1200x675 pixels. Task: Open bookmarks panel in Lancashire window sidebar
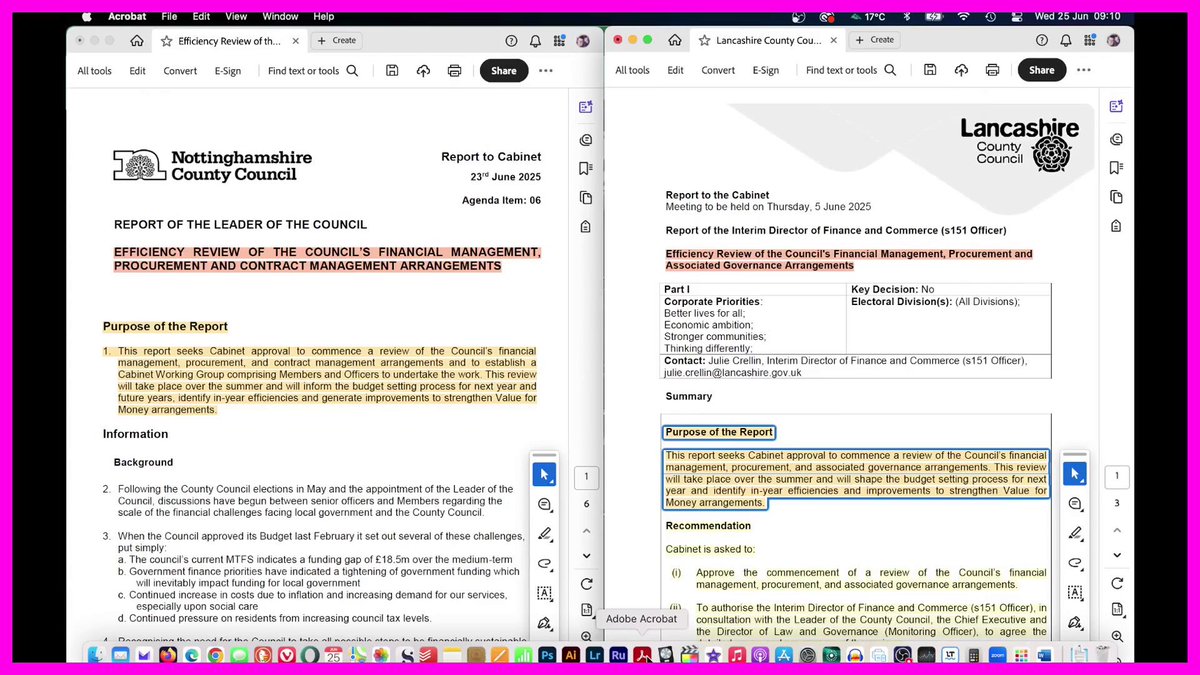(x=1115, y=167)
